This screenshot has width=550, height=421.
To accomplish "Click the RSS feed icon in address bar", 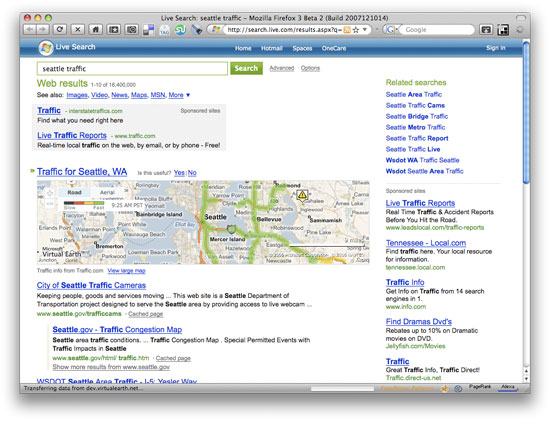I will (347, 30).
